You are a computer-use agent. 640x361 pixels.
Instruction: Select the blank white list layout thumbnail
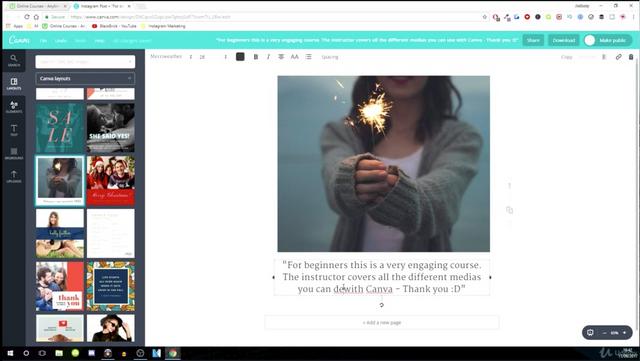(111, 233)
